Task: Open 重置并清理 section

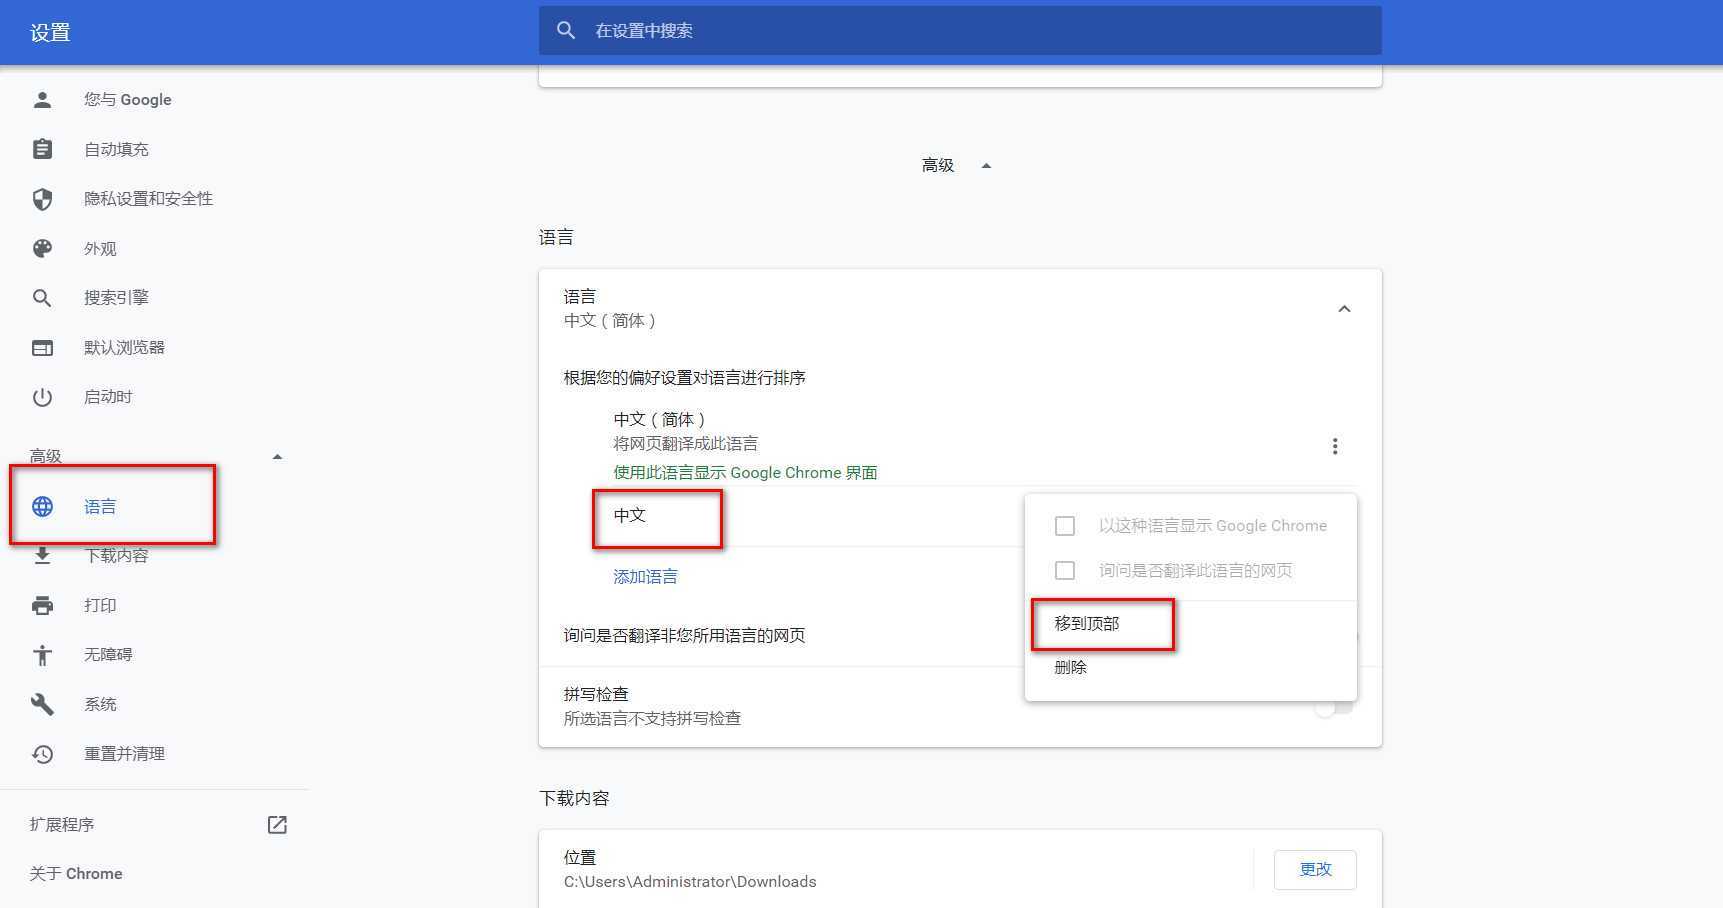Action: tap(124, 754)
